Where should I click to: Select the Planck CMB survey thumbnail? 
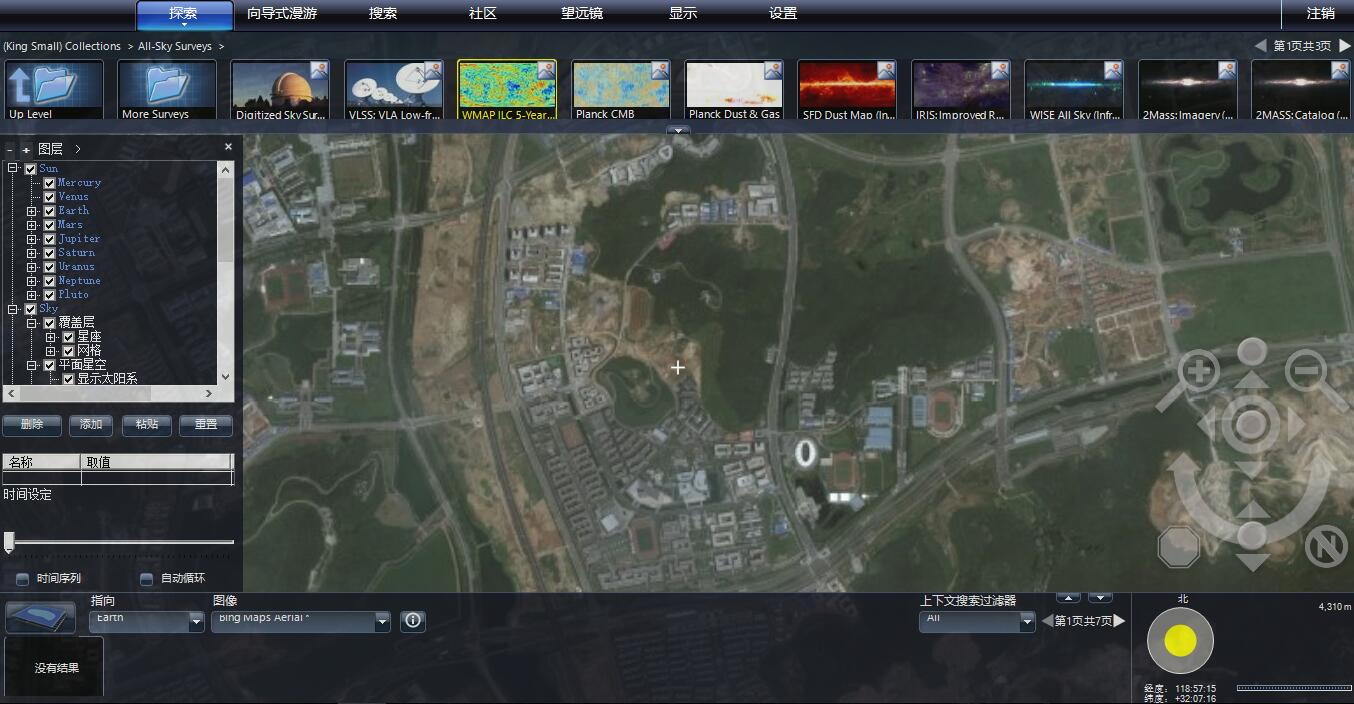click(620, 90)
